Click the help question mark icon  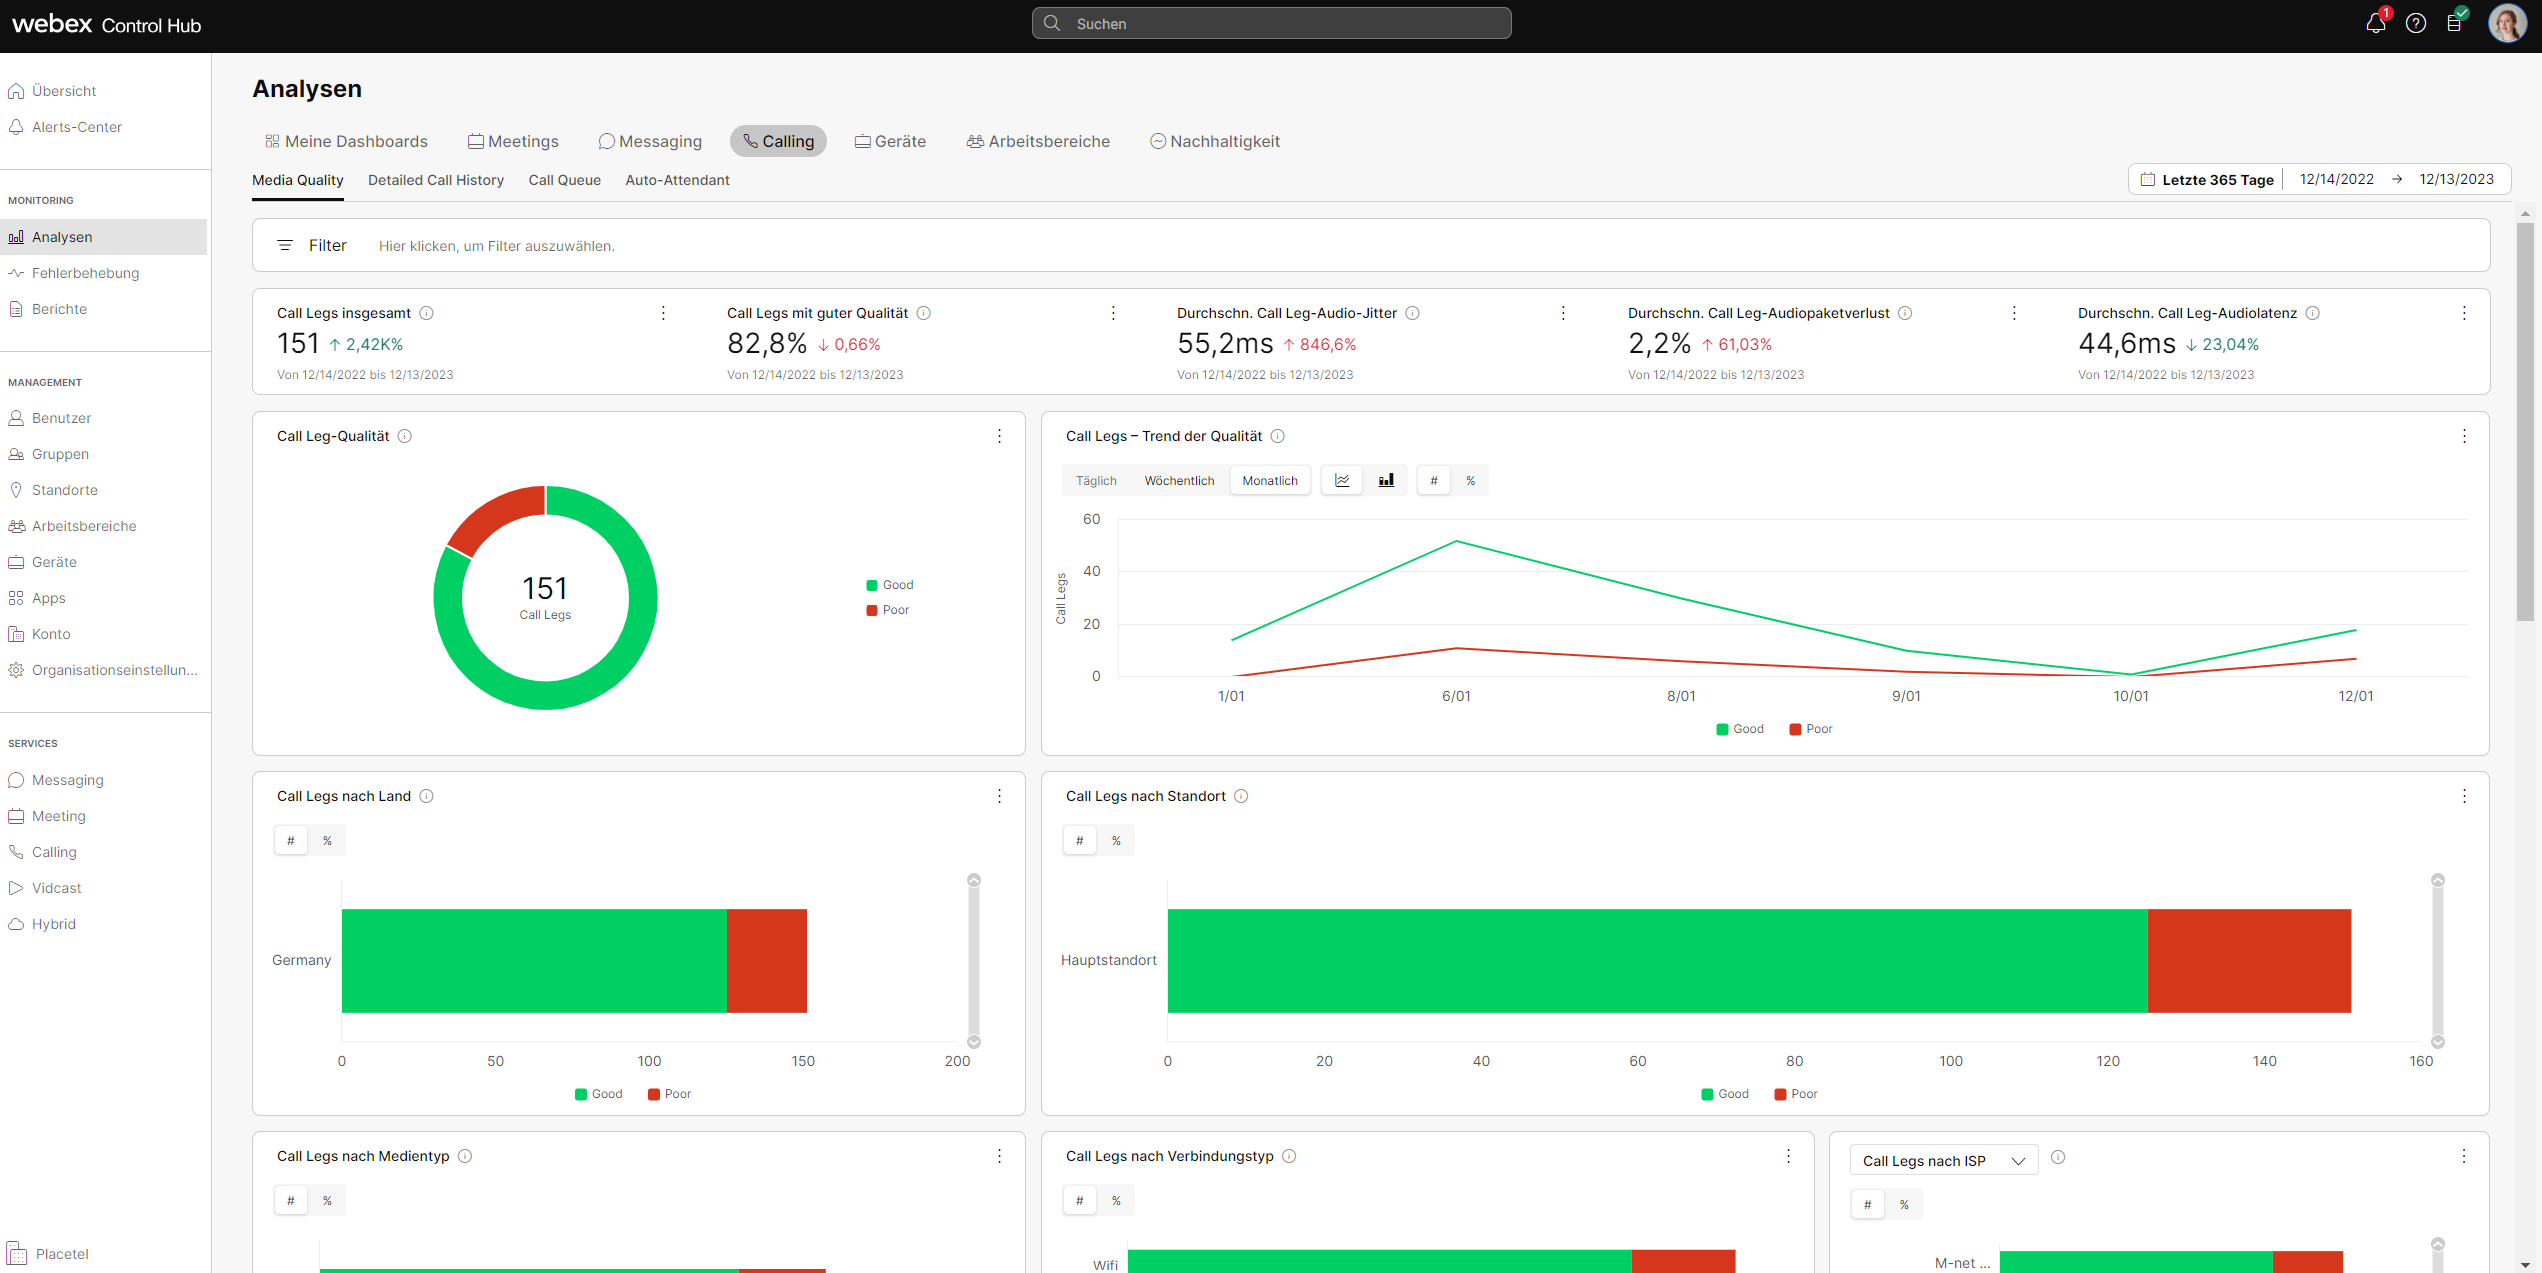(2416, 23)
